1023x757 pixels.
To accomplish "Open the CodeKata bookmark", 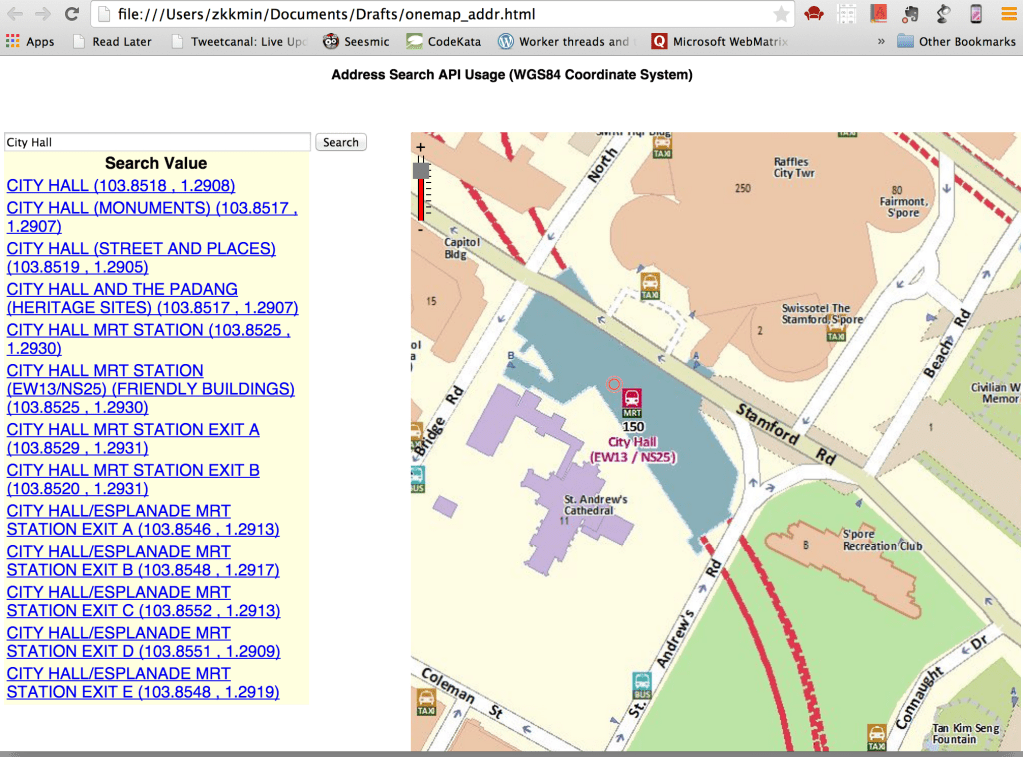I will (x=440, y=42).
